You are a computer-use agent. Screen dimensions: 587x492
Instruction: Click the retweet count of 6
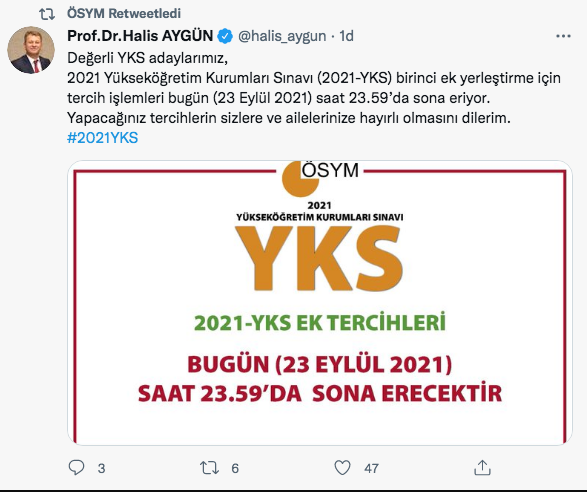coord(235,468)
